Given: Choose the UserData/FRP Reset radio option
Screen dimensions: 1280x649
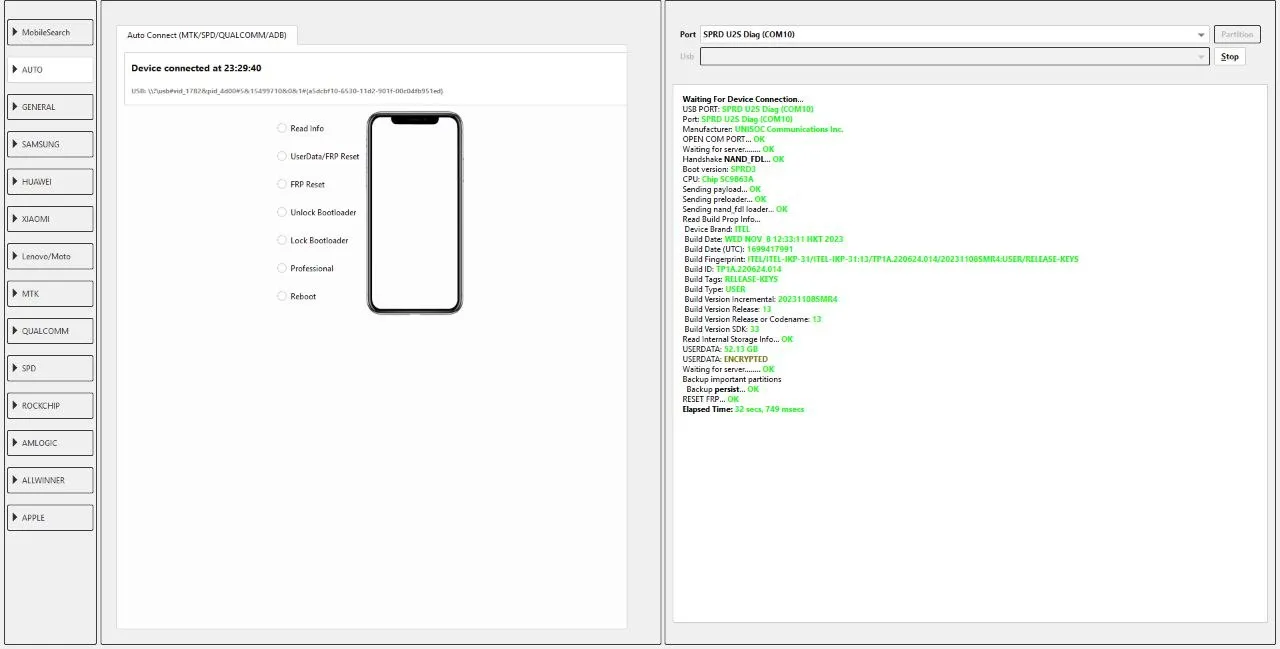Looking at the screenshot, I should click(282, 156).
